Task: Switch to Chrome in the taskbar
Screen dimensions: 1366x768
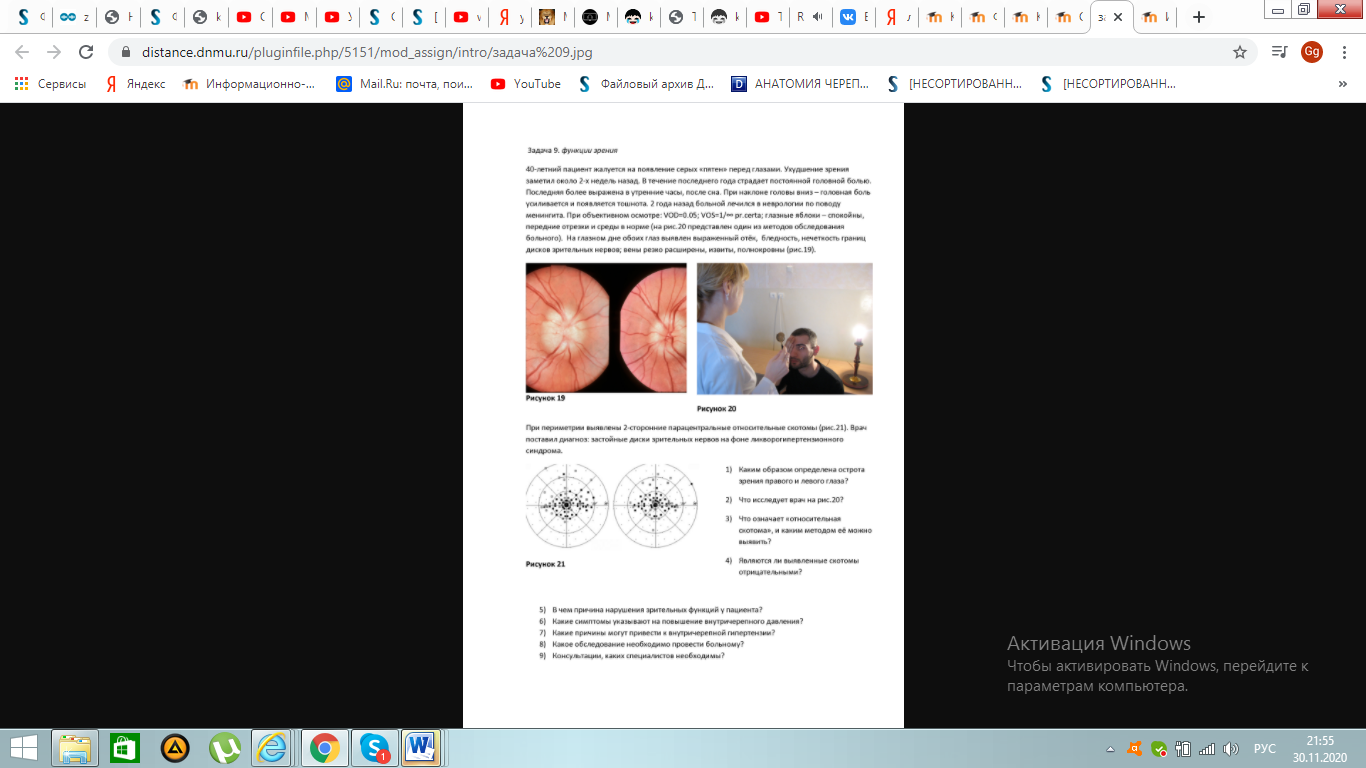Action: [323, 748]
